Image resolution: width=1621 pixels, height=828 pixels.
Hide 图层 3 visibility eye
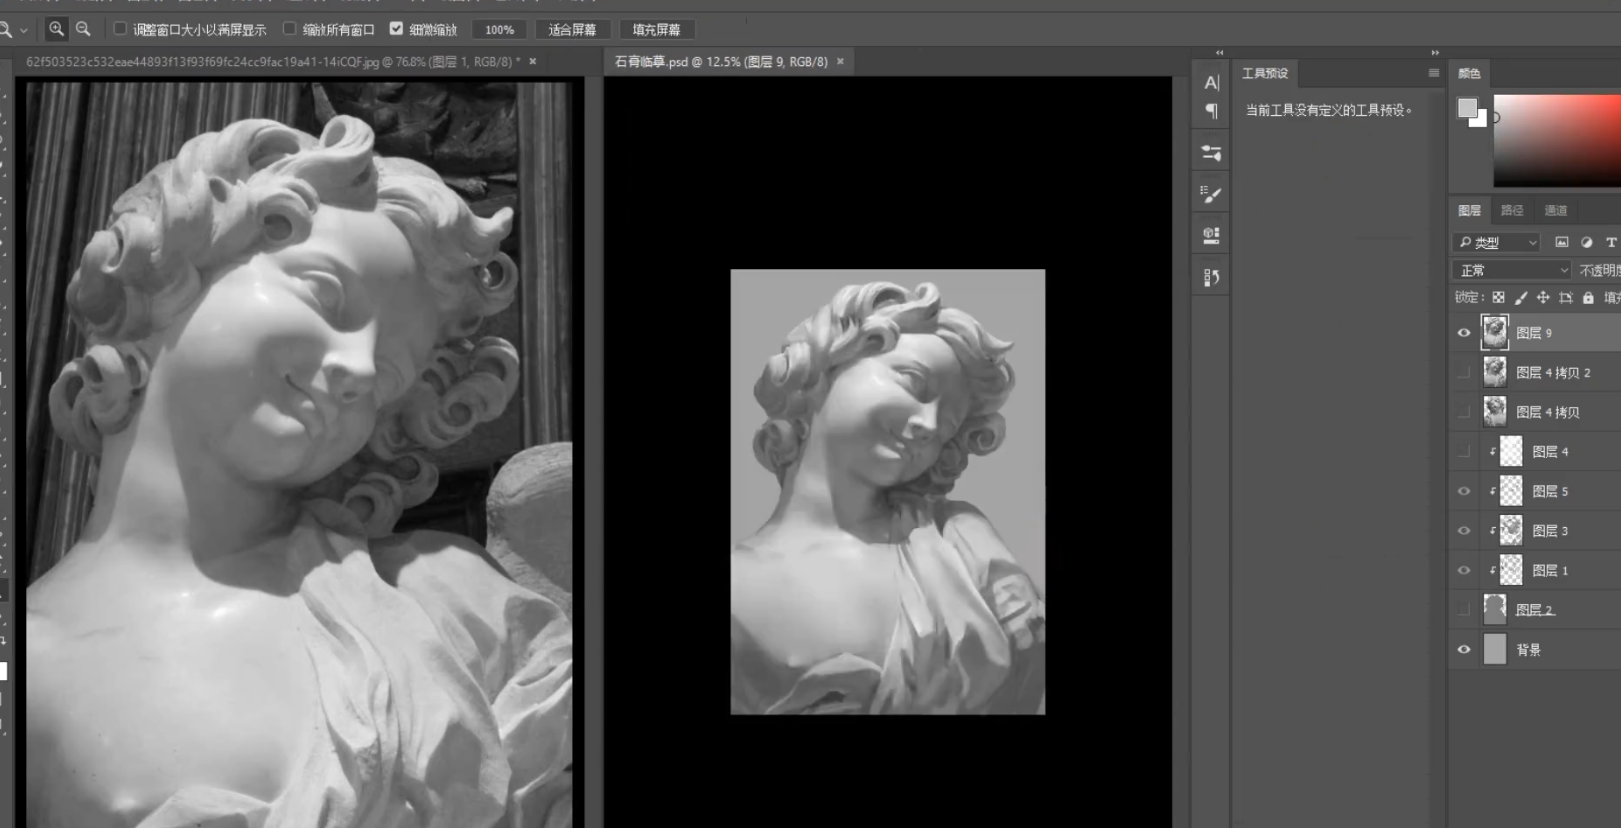(x=1464, y=530)
